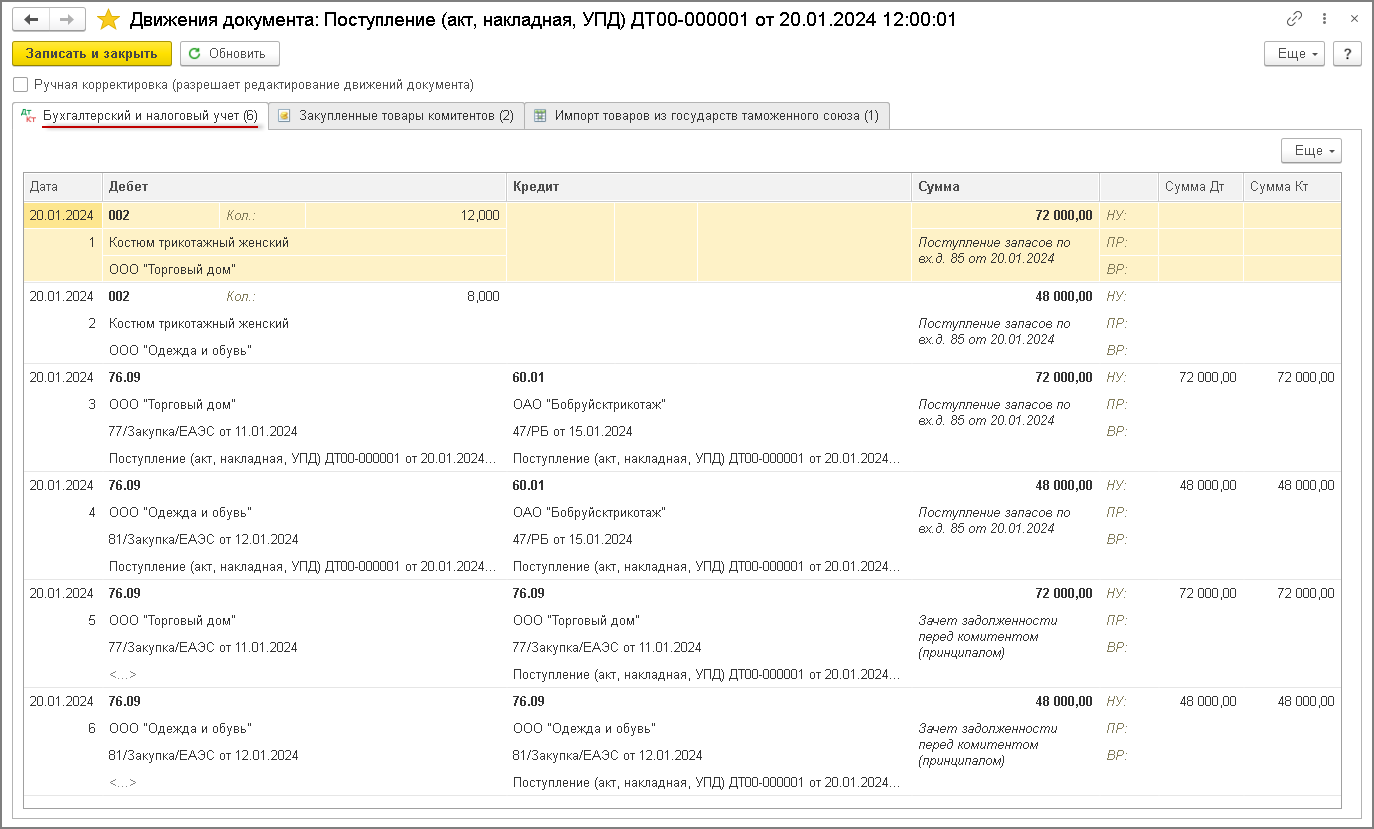Viewport: 1374px width, 829px height.
Task: Select Зачет задолженности description in entry 6
Action: [988, 744]
